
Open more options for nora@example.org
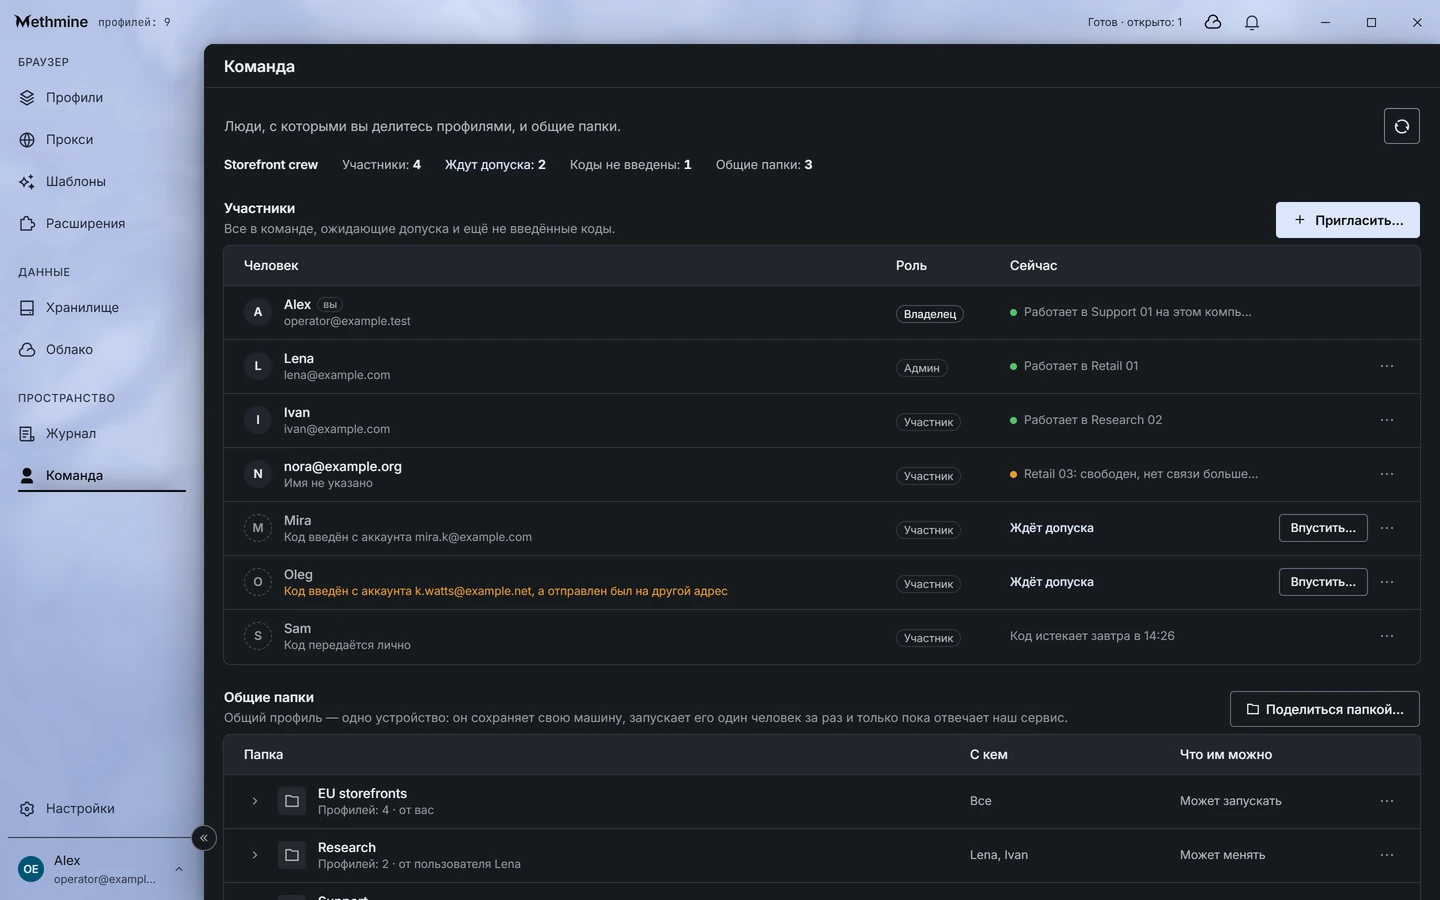coord(1387,474)
